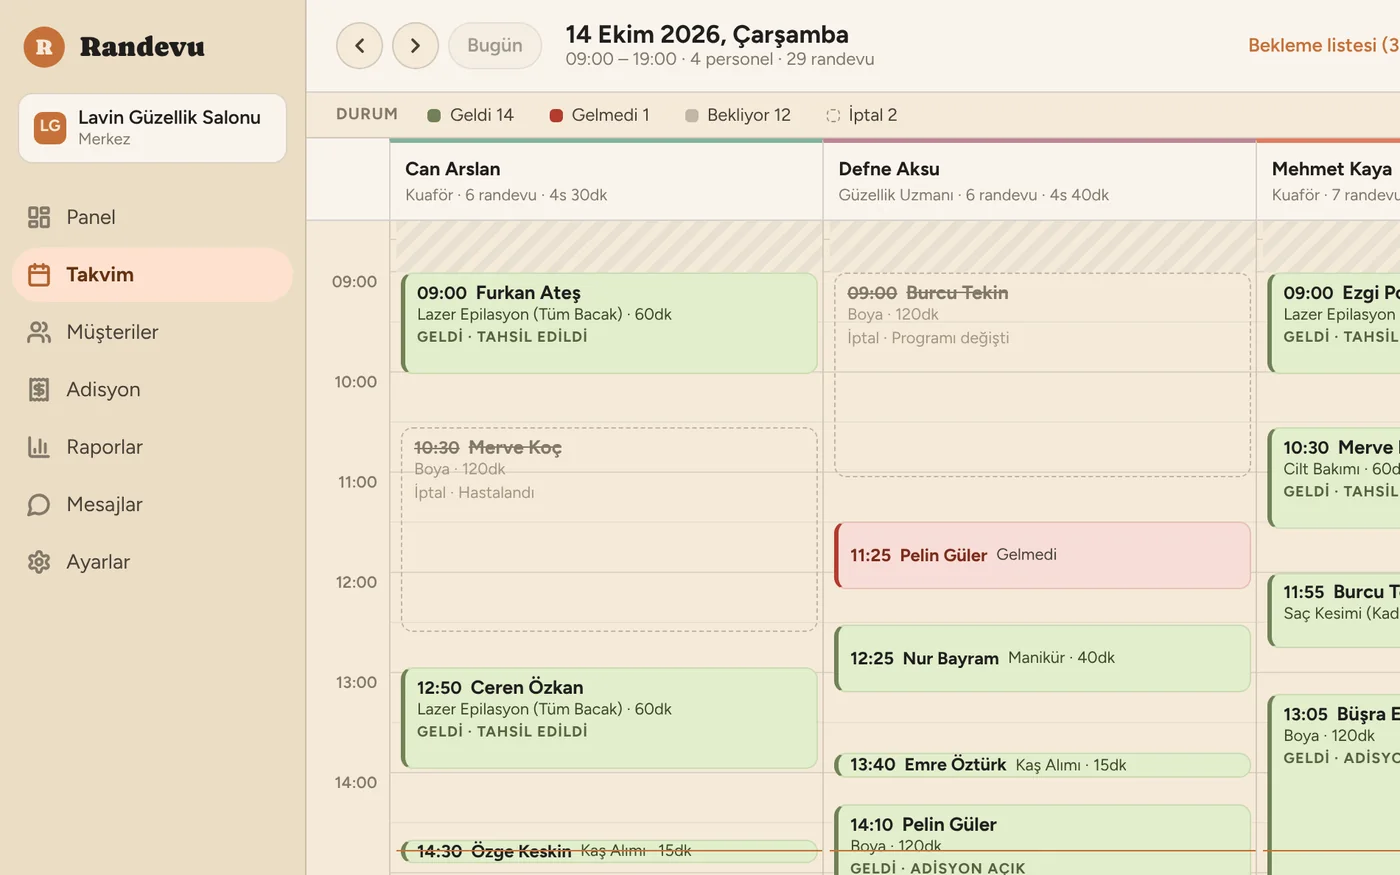The width and height of the screenshot is (1400, 875).
Task: Open the Lavin Güzellik Salonu selector
Action: tap(152, 128)
